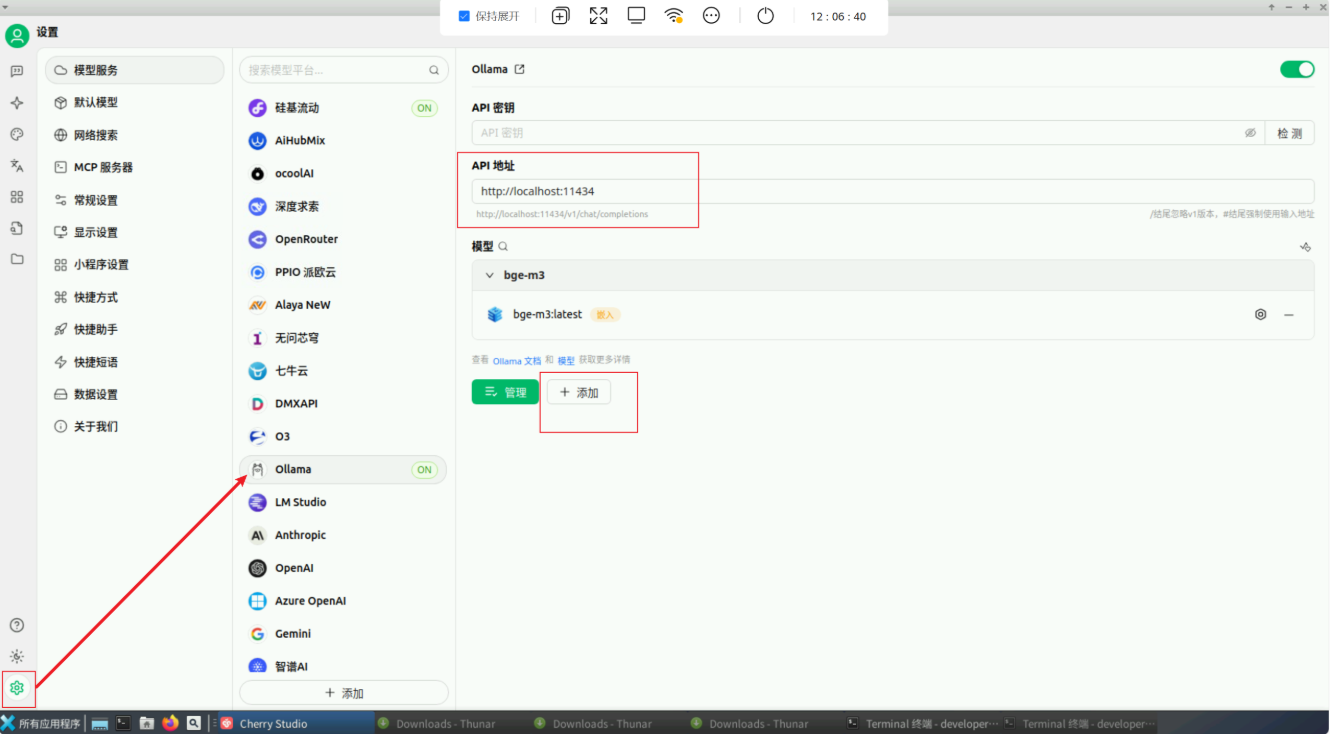The image size is (1330, 734).
Task: Open the settings gear sidebar icon
Action: coord(17,688)
